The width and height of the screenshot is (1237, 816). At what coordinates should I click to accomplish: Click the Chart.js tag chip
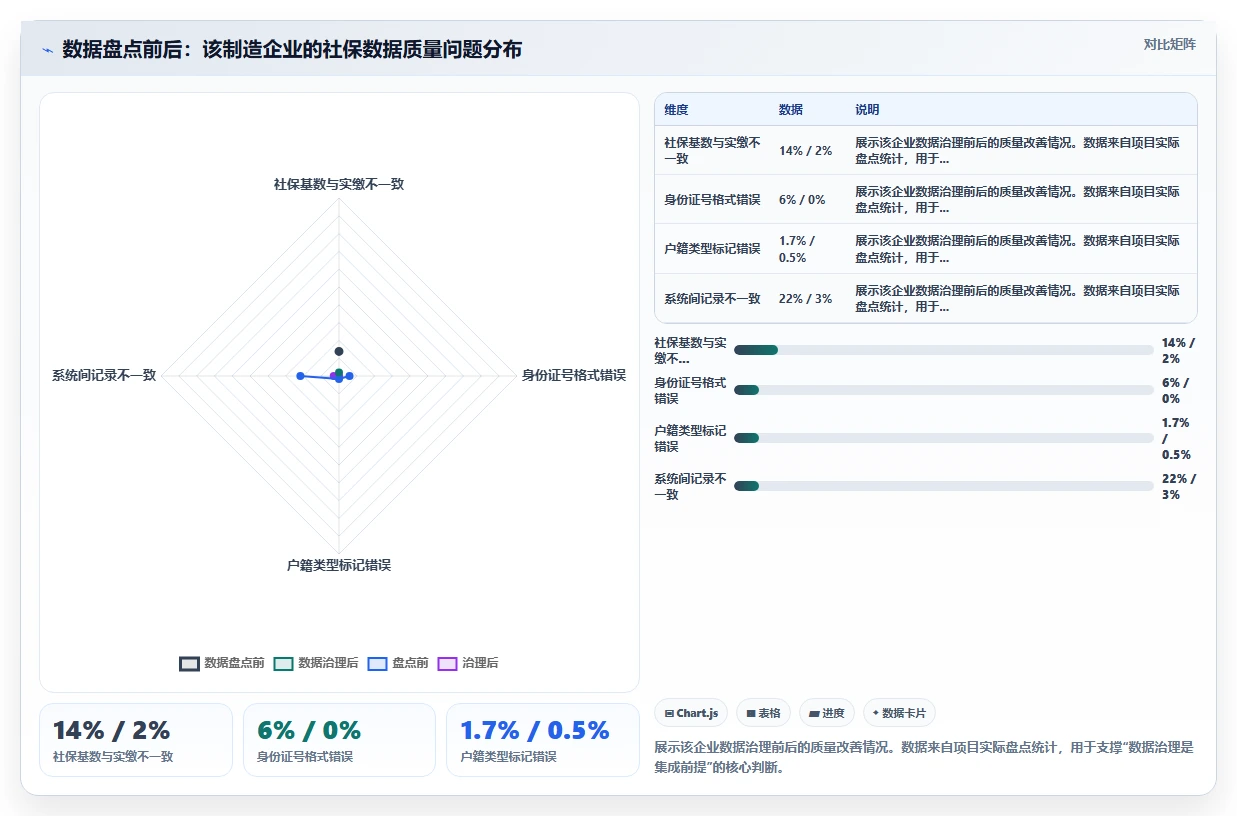coord(691,713)
